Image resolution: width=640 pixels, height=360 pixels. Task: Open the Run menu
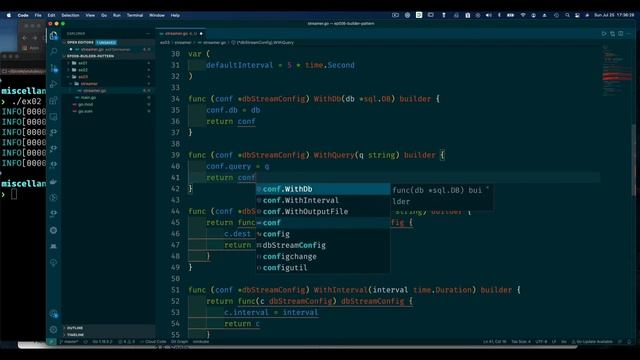(117, 15)
